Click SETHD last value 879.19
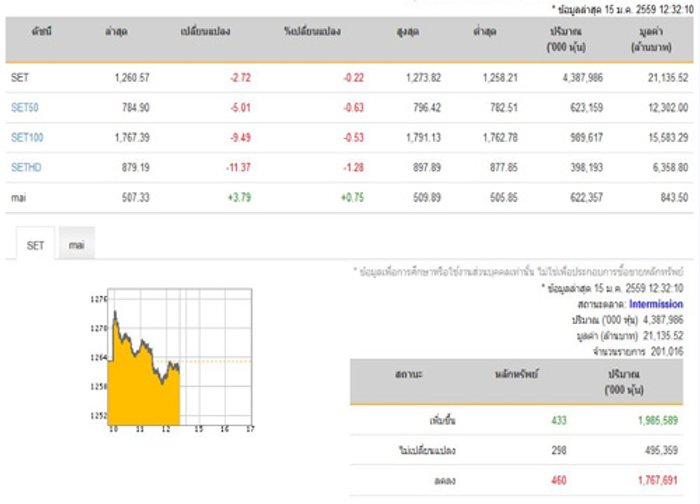The width and height of the screenshot is (700, 504). 136,167
